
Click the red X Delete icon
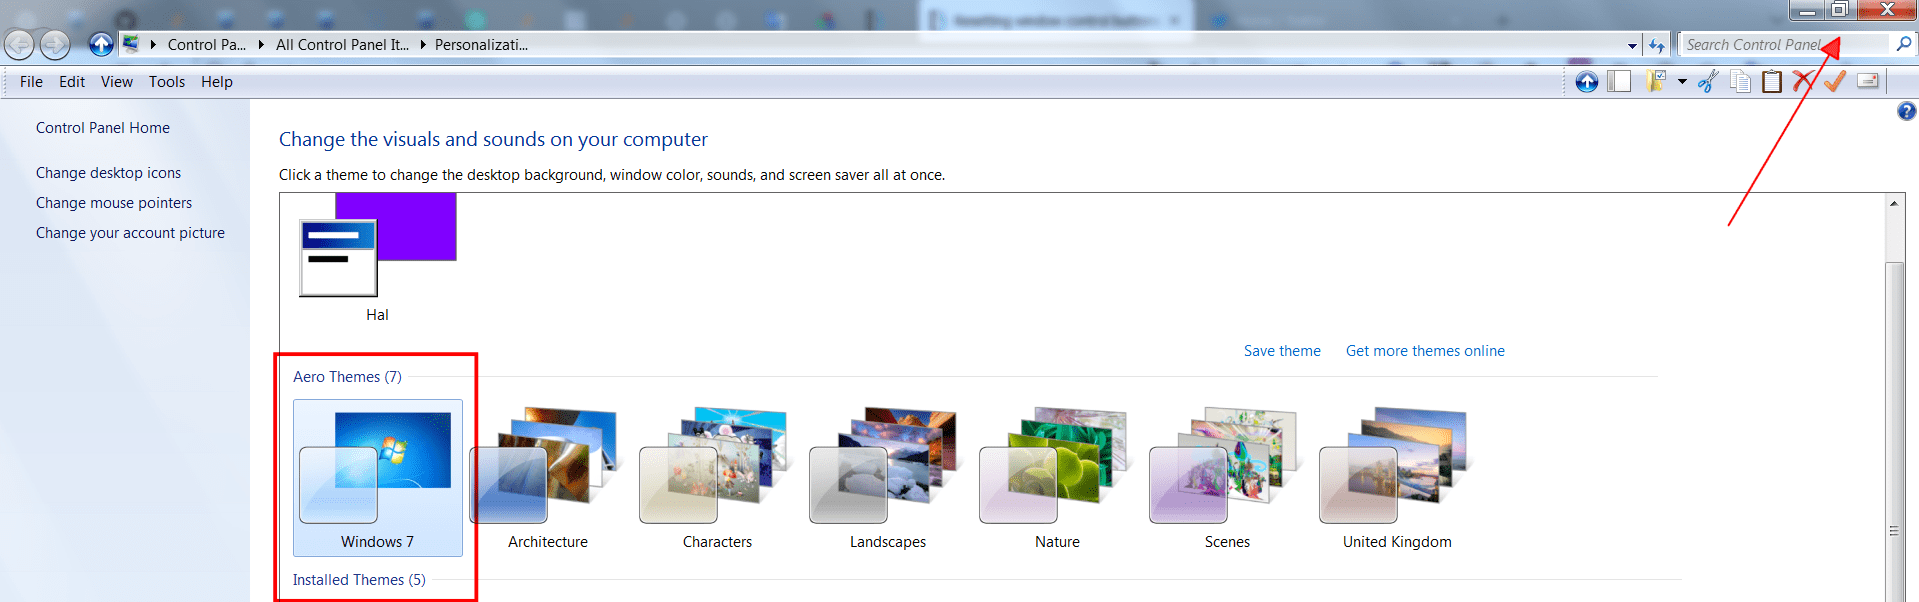[x=1802, y=82]
